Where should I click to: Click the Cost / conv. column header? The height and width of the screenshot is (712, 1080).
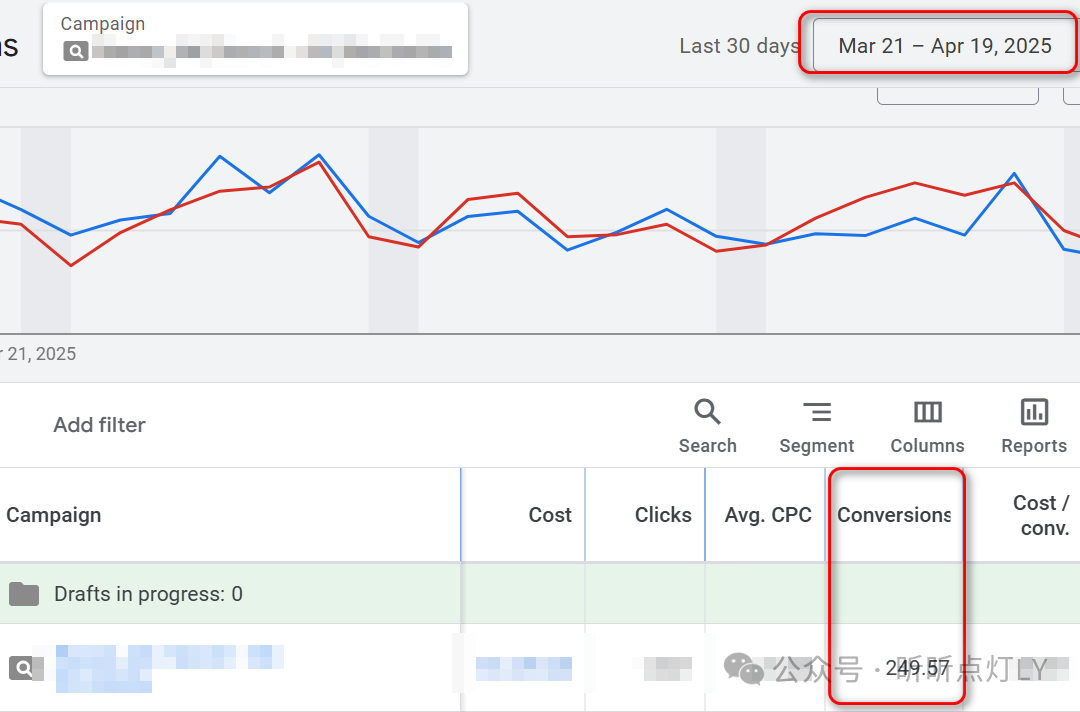[x=1040, y=515]
